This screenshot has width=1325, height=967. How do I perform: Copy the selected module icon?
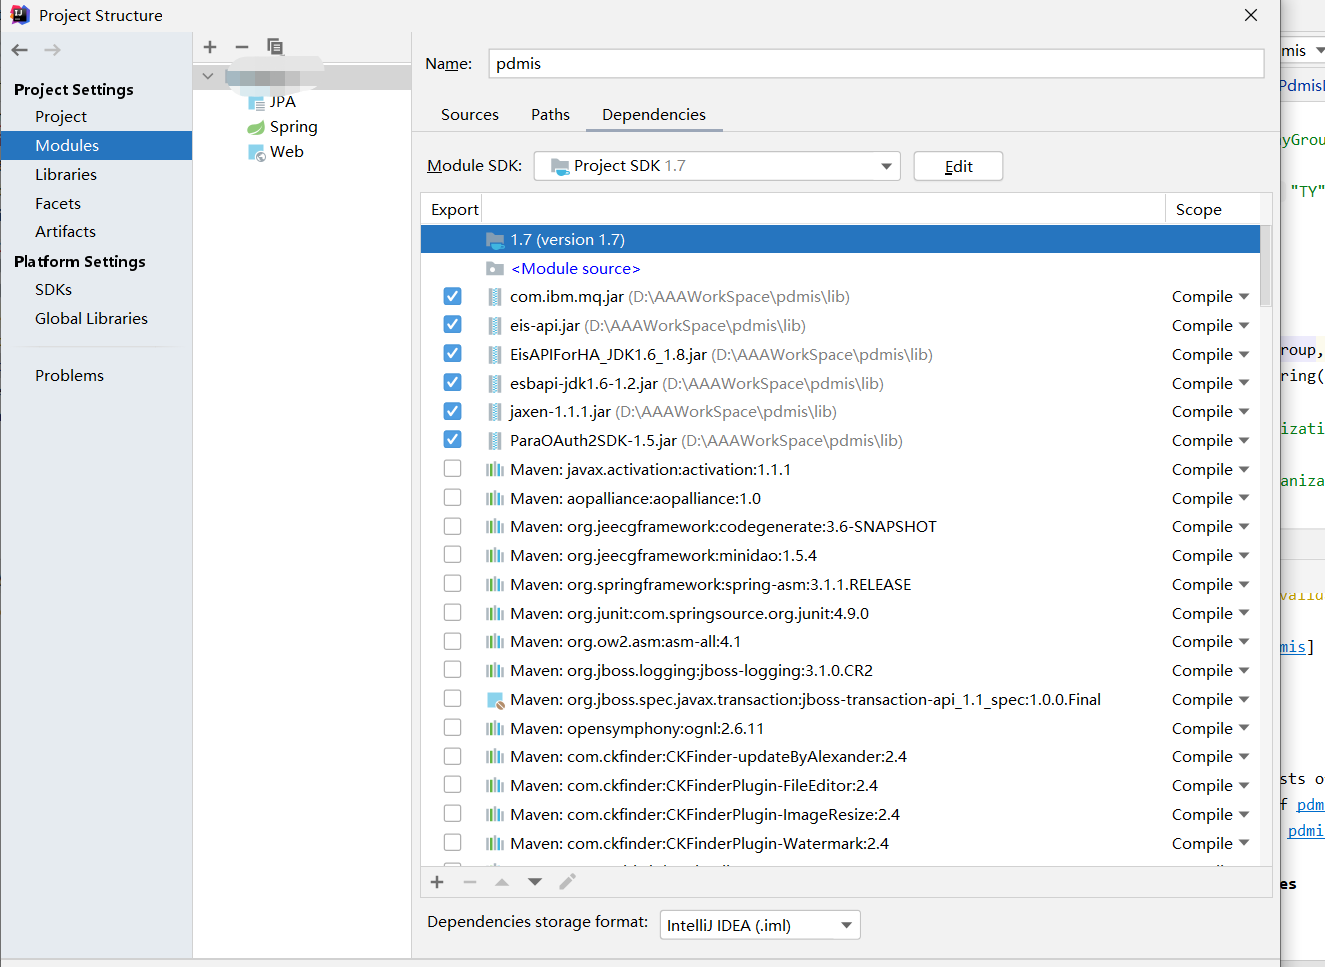click(275, 47)
